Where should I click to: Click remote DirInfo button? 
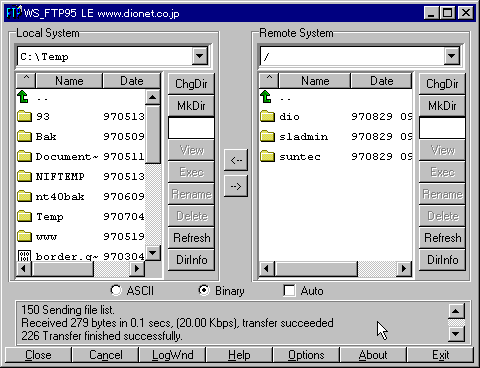[x=442, y=260]
